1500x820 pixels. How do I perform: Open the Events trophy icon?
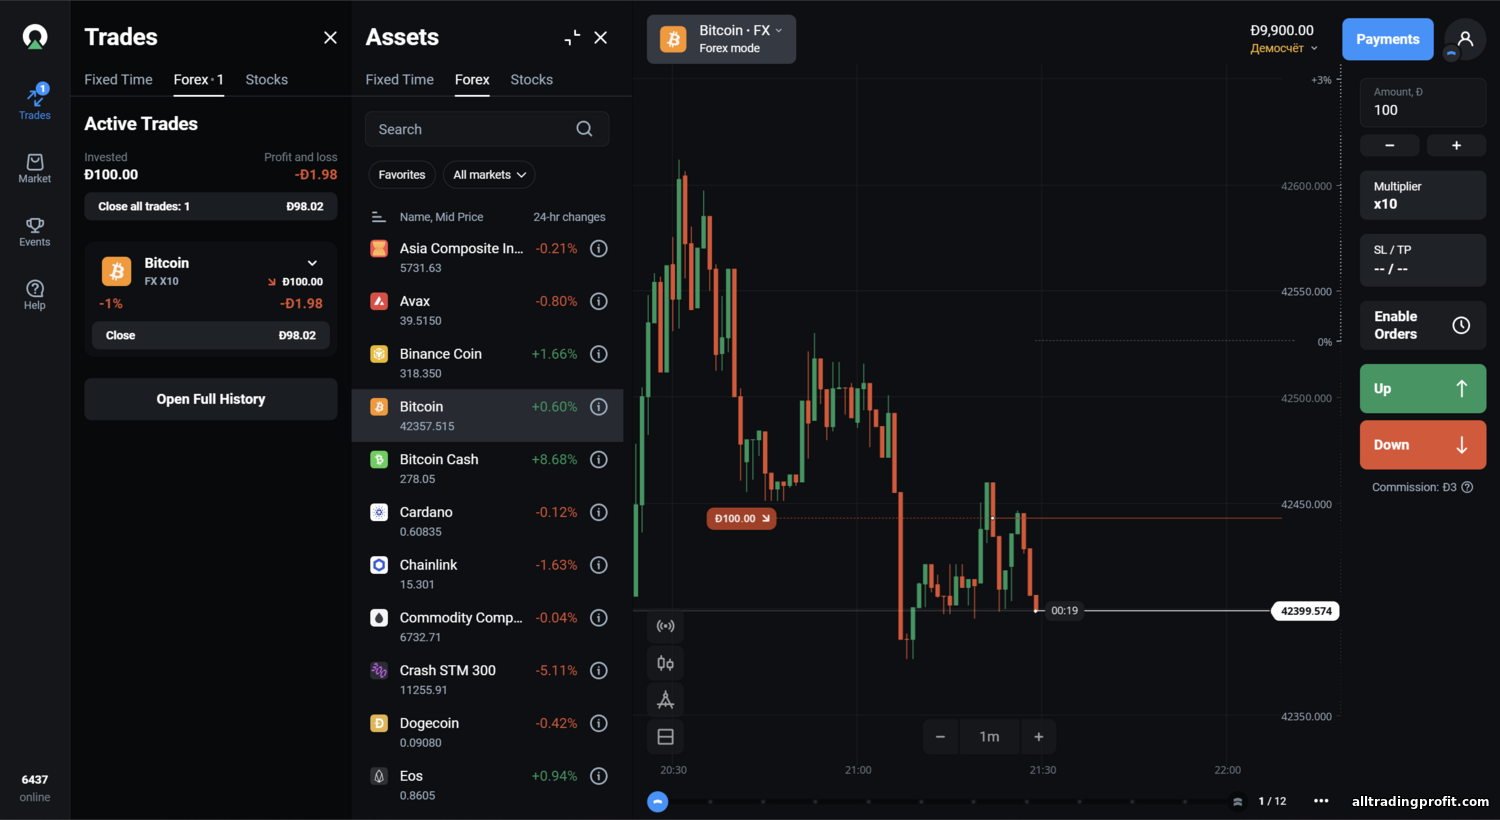tap(34, 231)
